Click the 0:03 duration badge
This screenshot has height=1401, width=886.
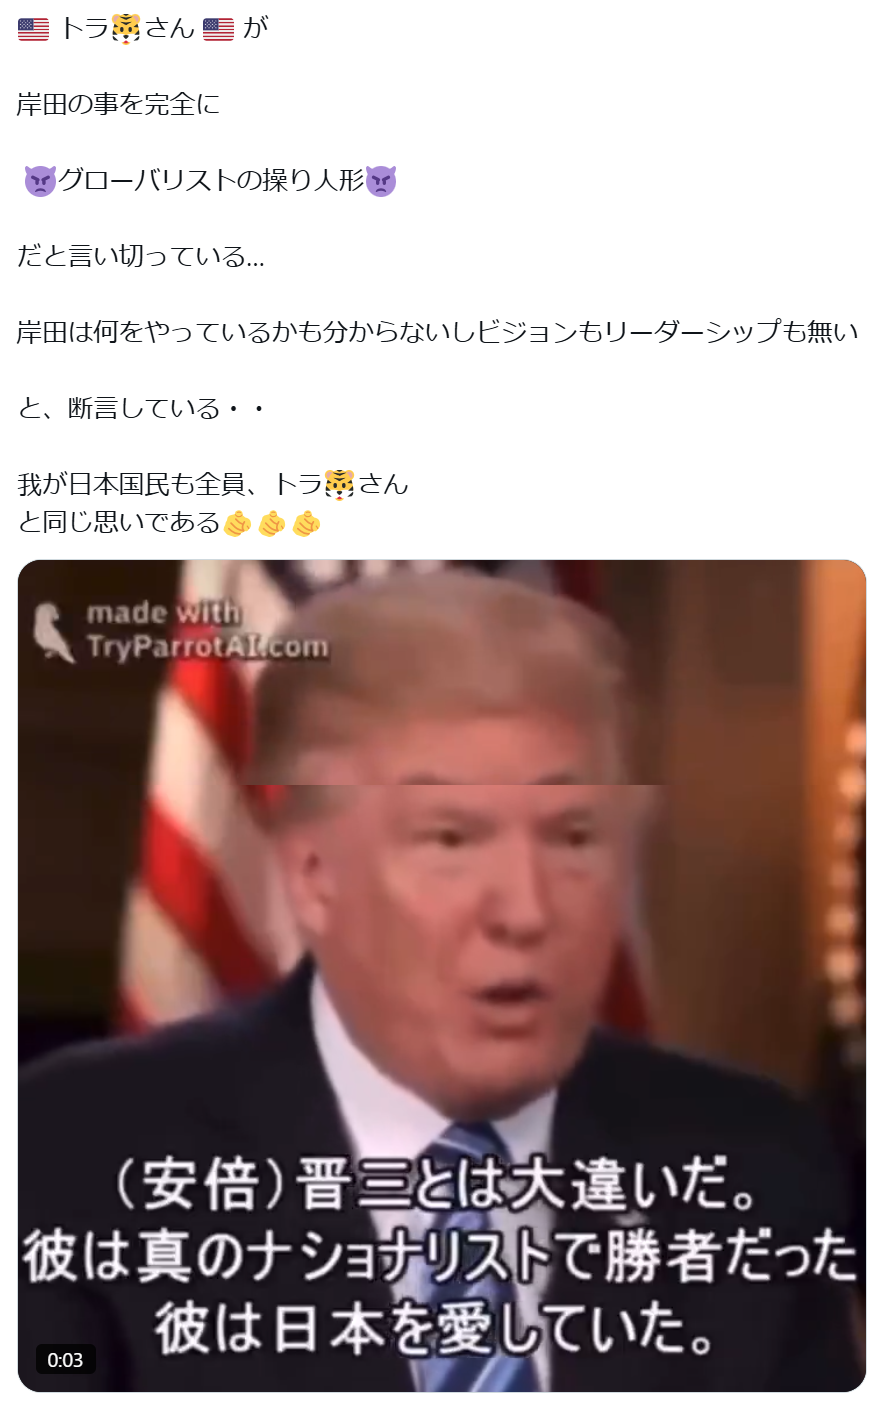[65, 1359]
